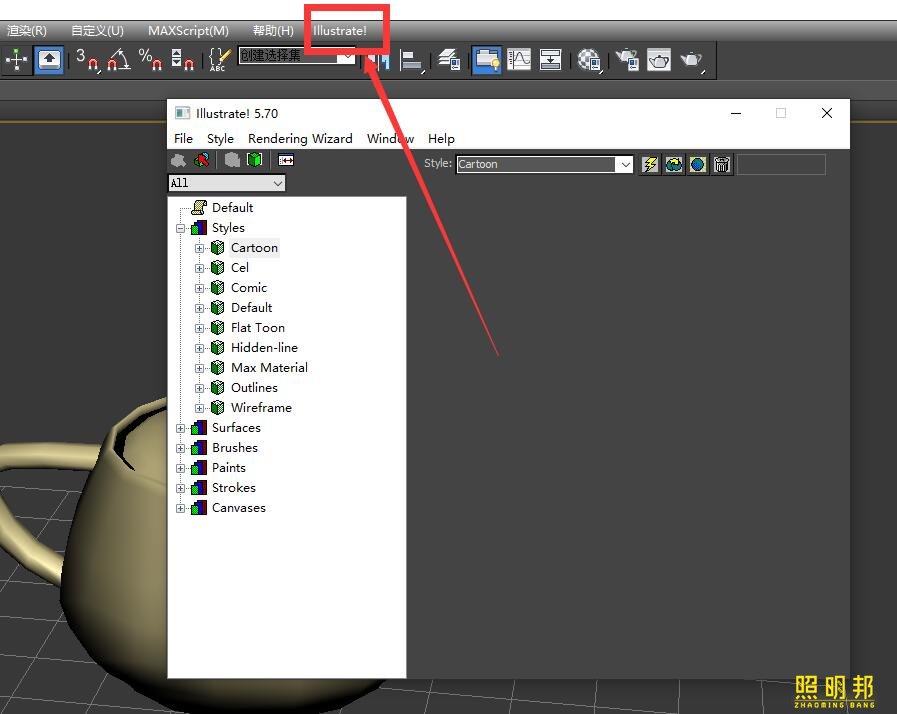
Task: Select the move transform tool in the 3ds Max toolbar
Action: (17, 60)
